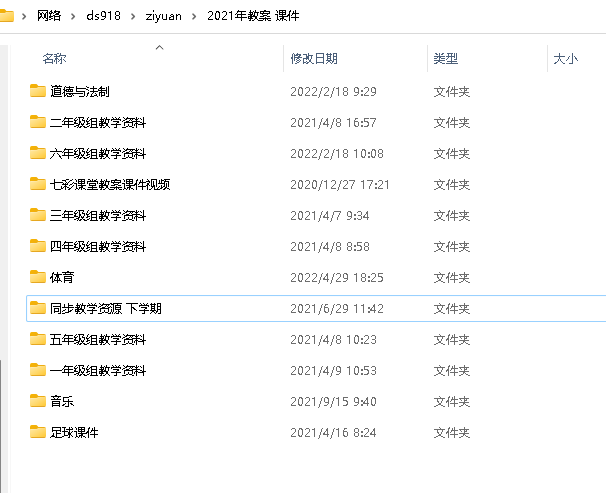Image resolution: width=606 pixels, height=493 pixels.
Task: Click the 同步教学资源 下学期 folder icon
Action: click(x=38, y=308)
